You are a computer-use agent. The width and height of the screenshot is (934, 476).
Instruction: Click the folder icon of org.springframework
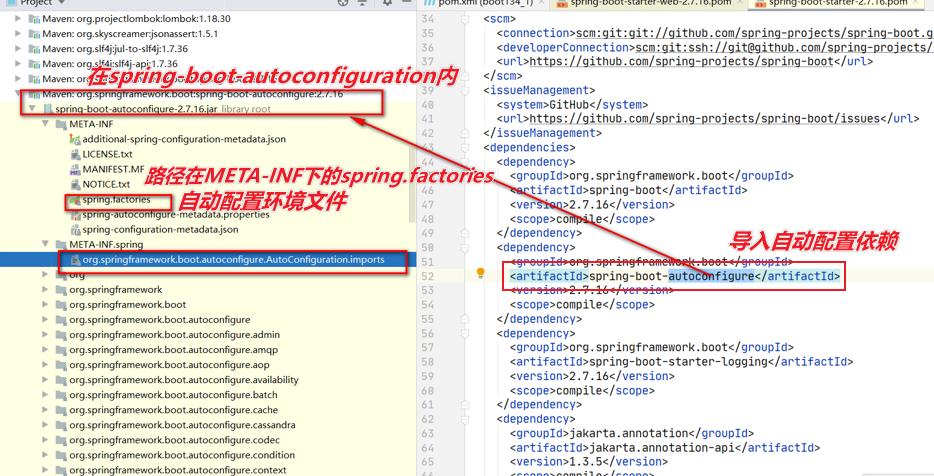click(61, 290)
